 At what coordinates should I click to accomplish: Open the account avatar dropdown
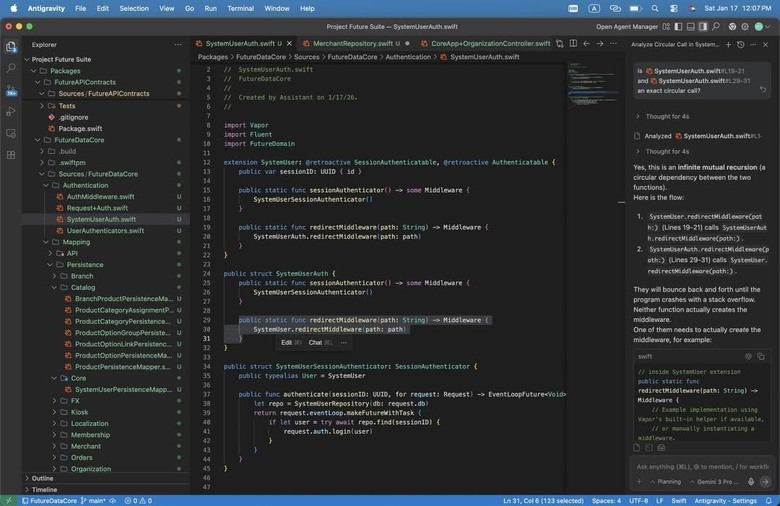tap(762, 26)
